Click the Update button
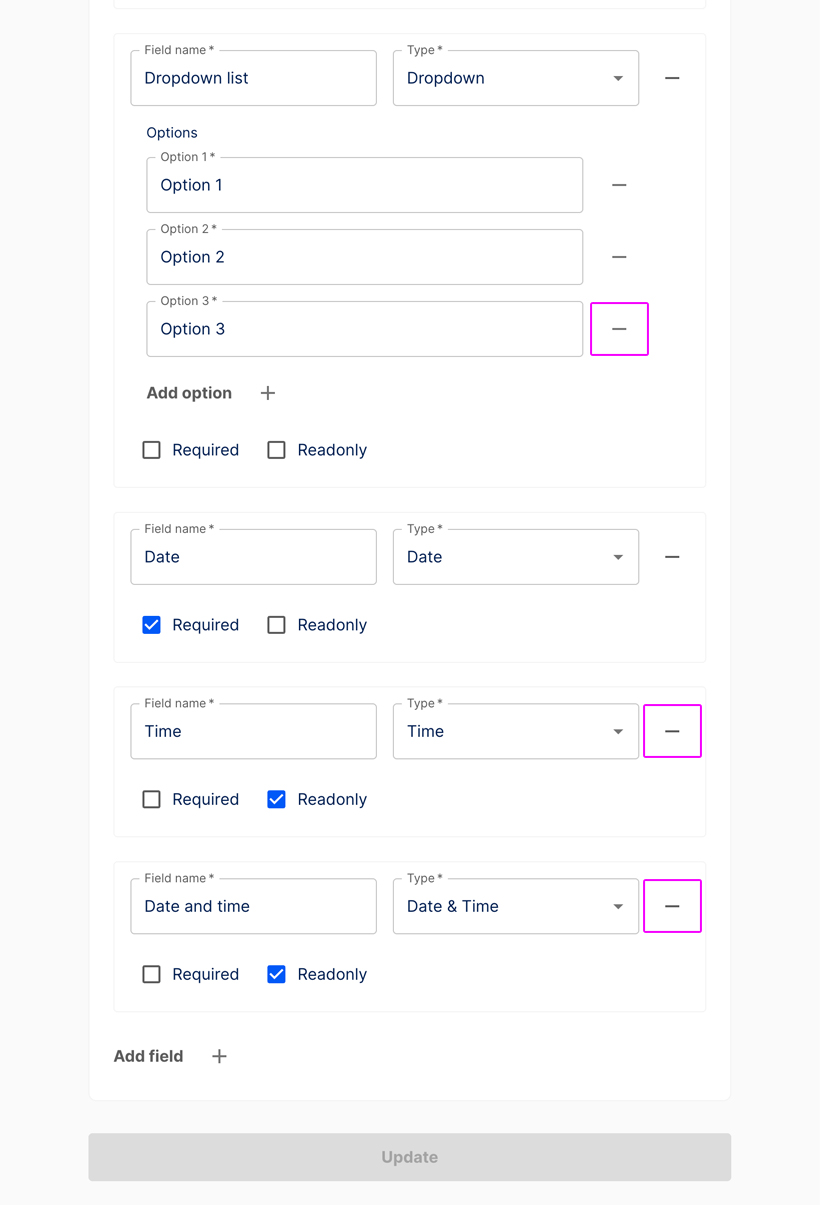820x1205 pixels. 409,1156
